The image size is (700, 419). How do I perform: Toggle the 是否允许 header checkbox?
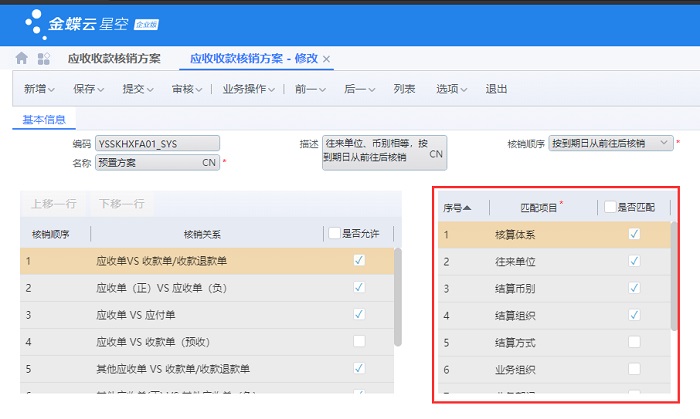point(334,233)
